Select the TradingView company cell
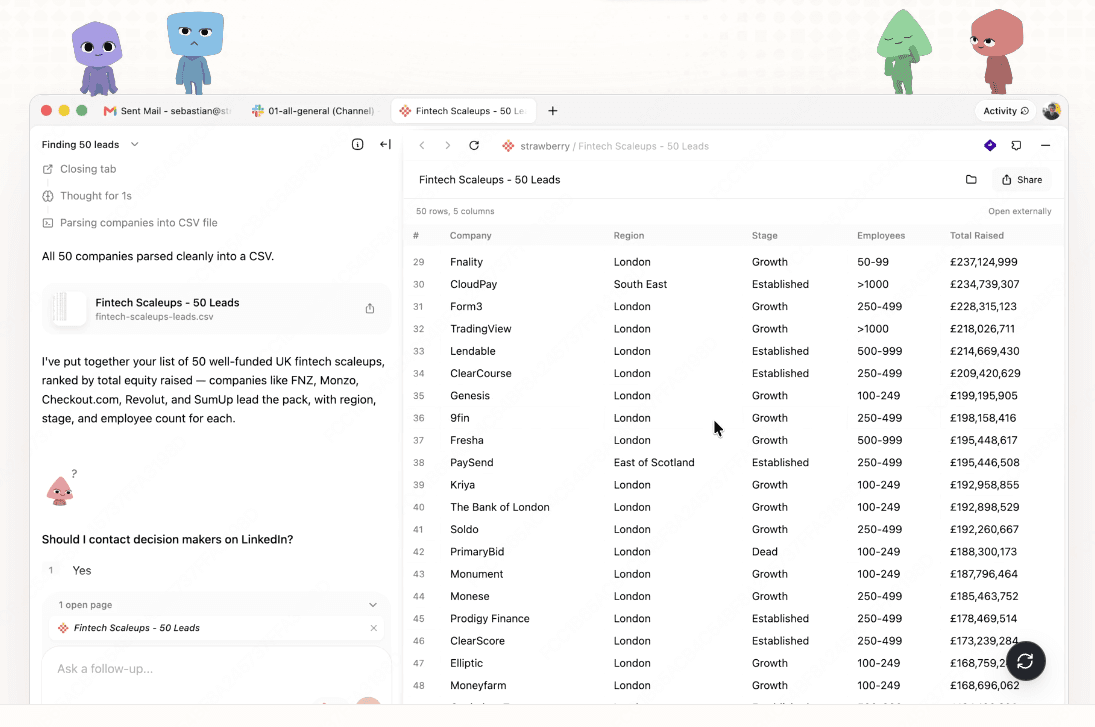This screenshot has height=727, width=1095. (x=480, y=329)
